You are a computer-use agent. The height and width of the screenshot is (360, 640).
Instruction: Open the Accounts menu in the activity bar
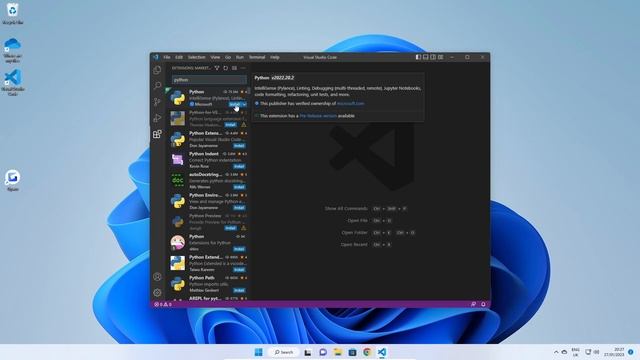coord(157,277)
